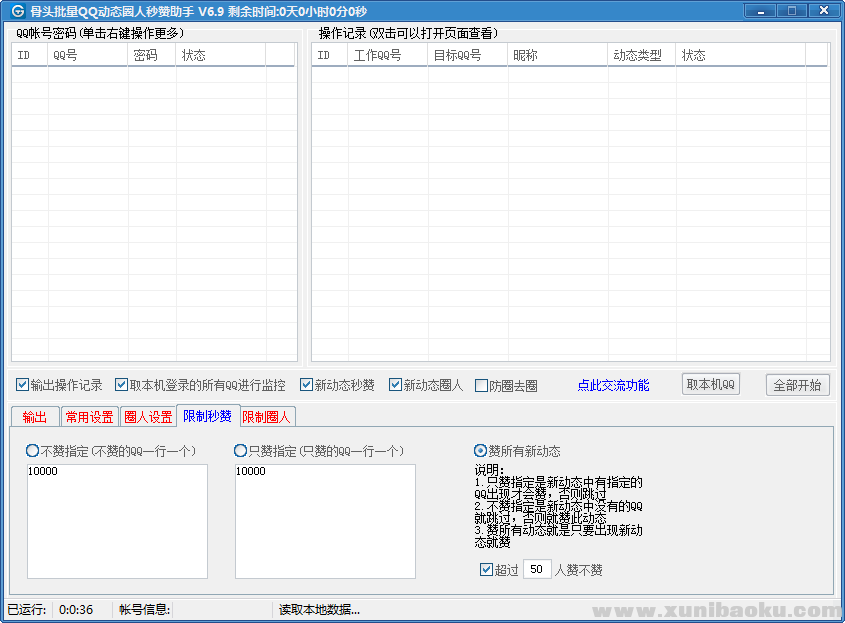Image resolution: width=845 pixels, height=623 pixels.
Task: Enable the 输出操作记录 checkbox
Action: click(x=22, y=385)
